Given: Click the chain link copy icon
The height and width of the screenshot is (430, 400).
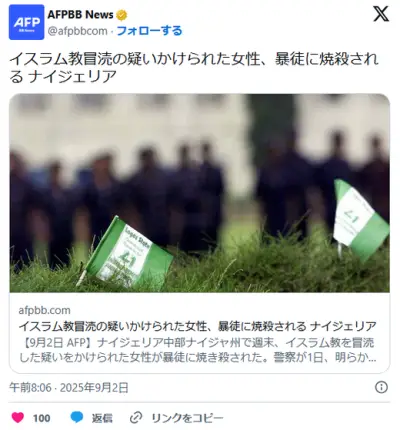Looking at the screenshot, I should coord(136,418).
